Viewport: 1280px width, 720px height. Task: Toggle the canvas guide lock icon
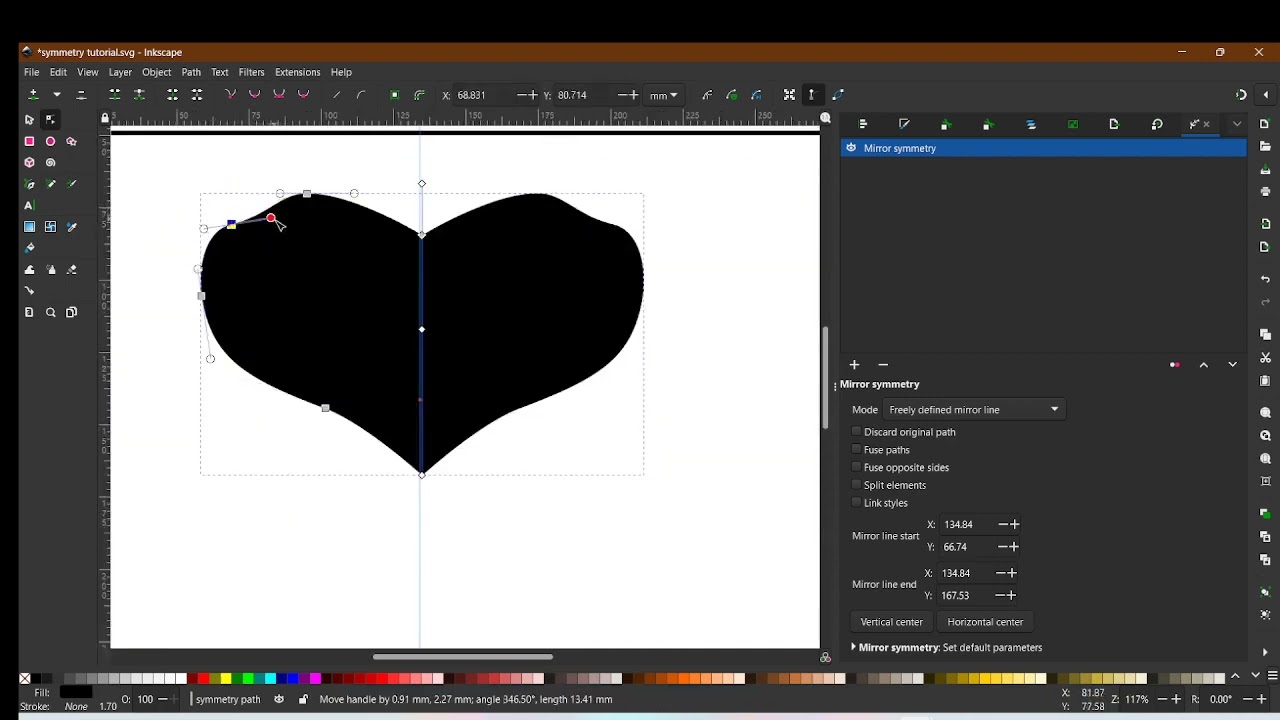pos(105,119)
